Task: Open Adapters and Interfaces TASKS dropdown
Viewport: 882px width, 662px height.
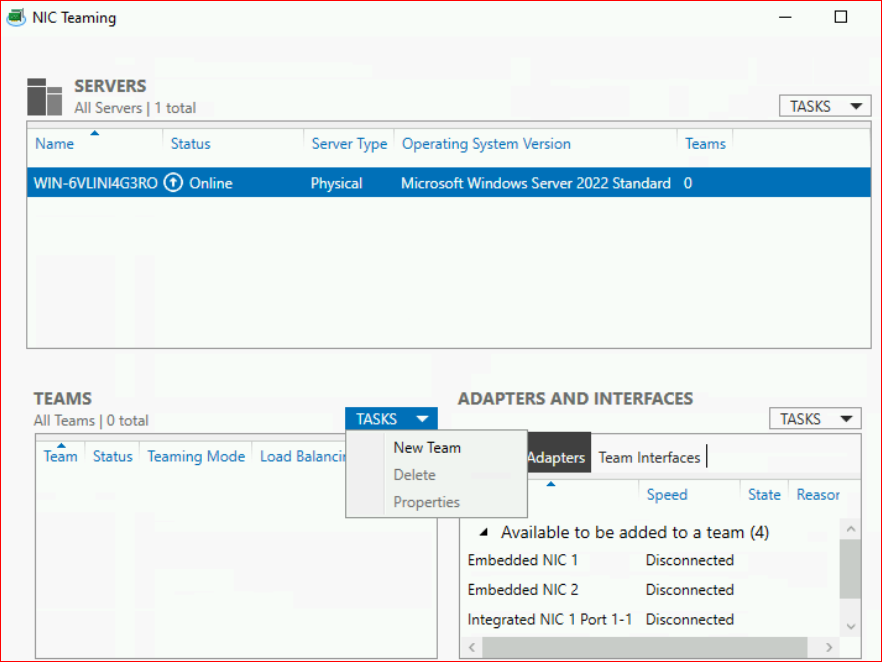Action: pyautogui.click(x=815, y=419)
